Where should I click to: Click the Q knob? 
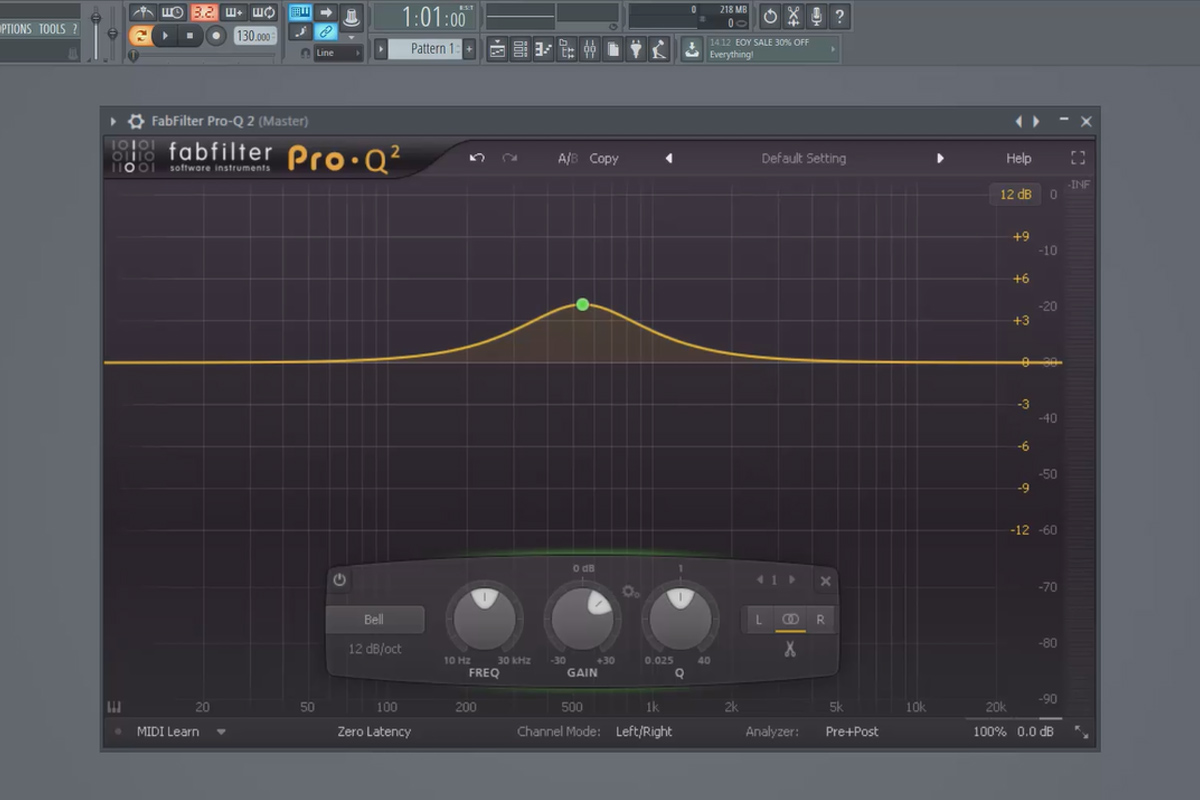point(680,617)
